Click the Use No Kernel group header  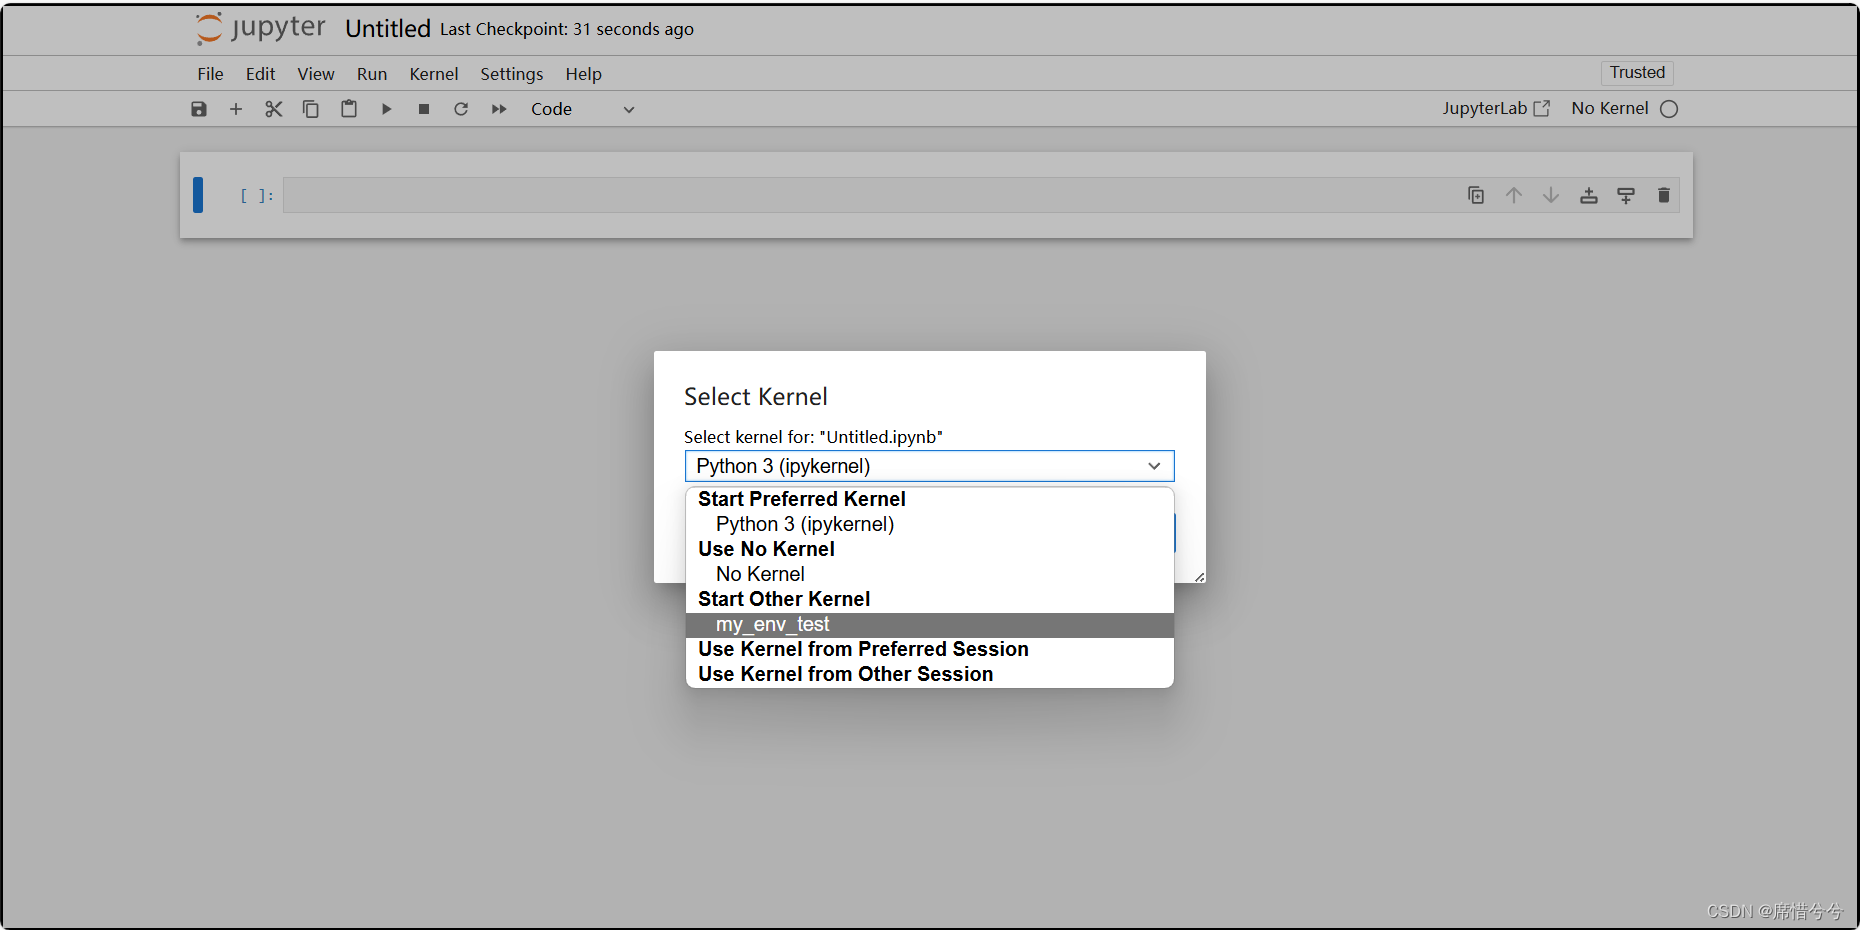(766, 549)
